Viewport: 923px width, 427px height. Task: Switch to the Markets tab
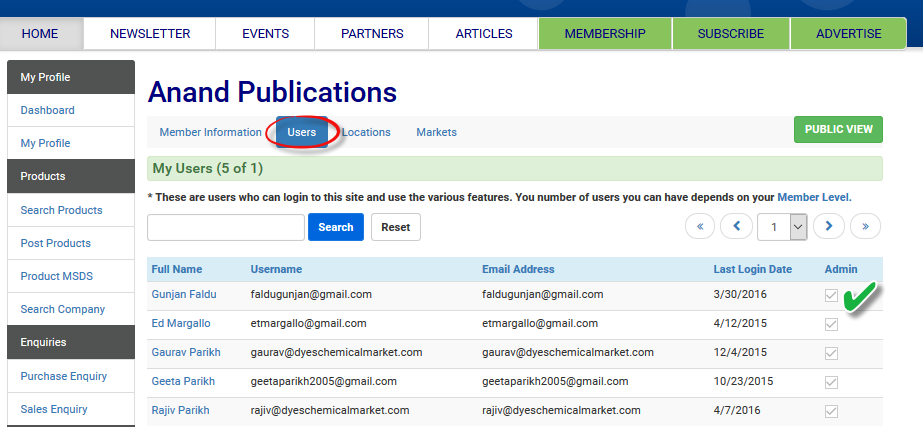(437, 132)
